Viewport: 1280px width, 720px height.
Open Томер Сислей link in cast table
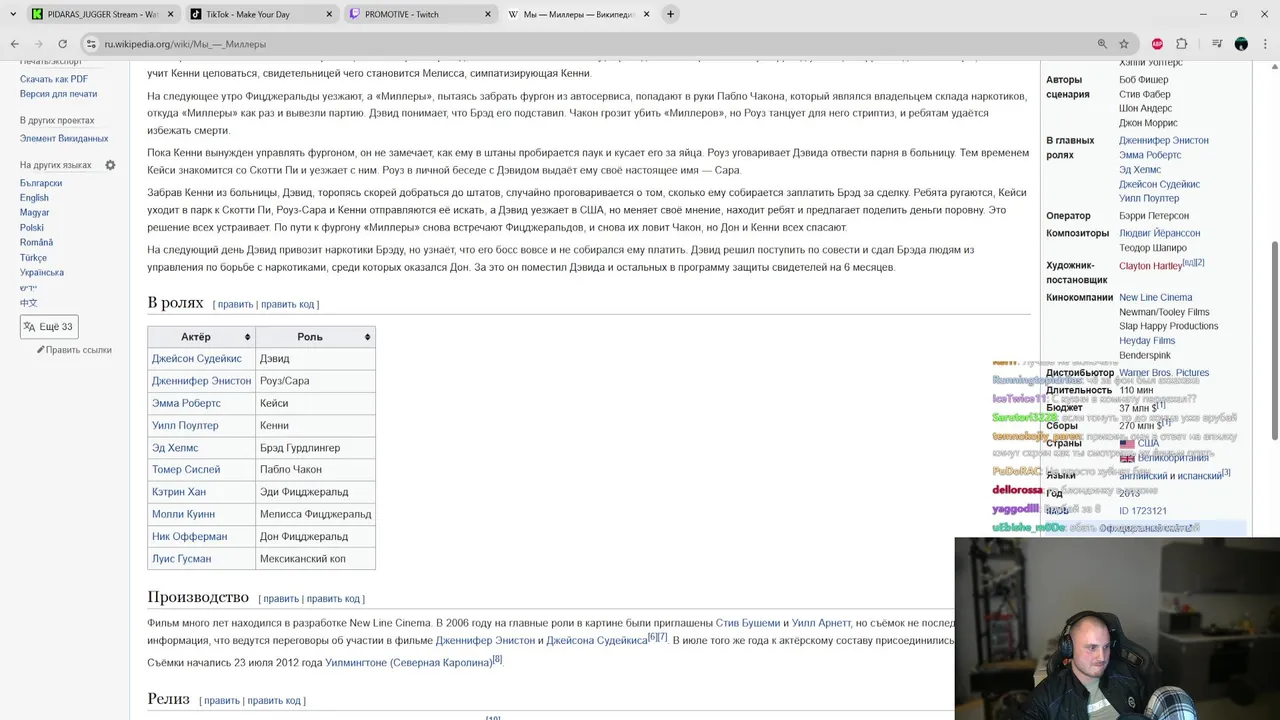point(186,470)
